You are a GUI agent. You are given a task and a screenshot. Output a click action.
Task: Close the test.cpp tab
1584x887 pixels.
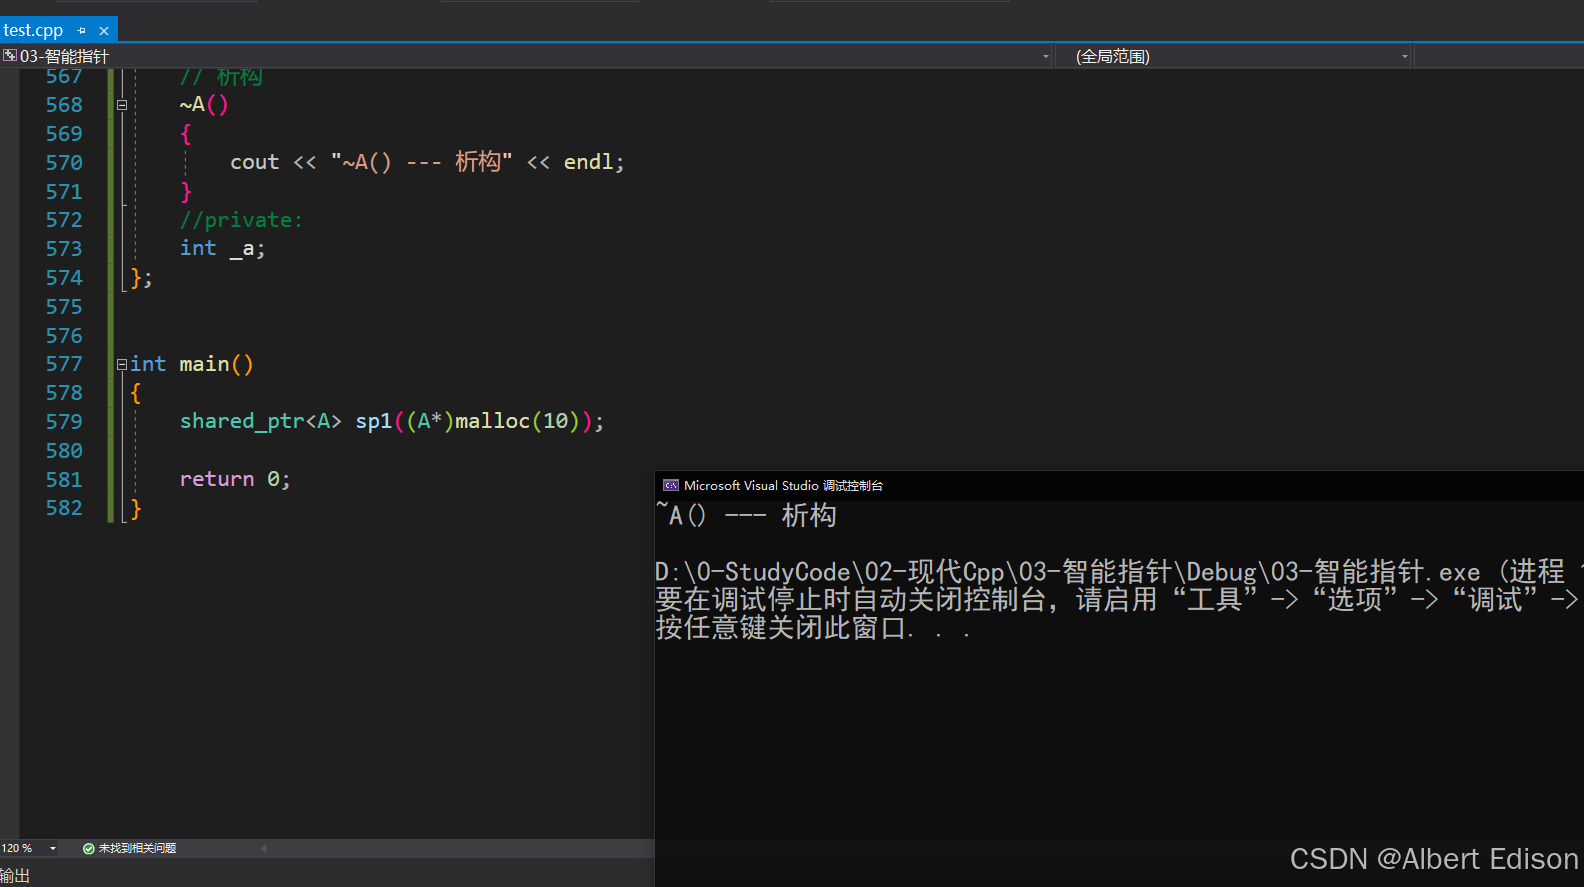(x=104, y=31)
